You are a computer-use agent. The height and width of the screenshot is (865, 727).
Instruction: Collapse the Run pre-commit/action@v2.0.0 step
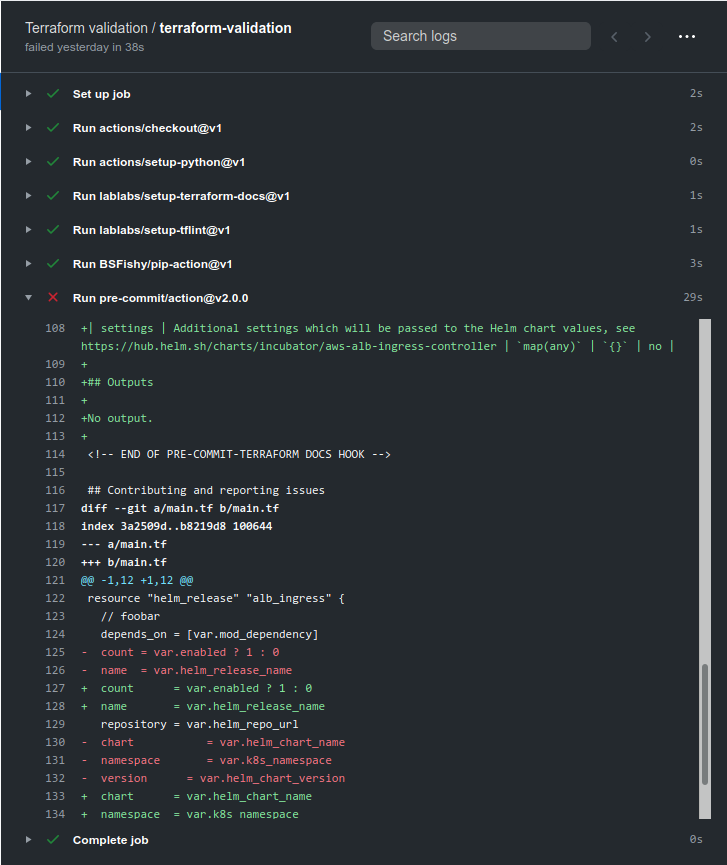point(28,297)
